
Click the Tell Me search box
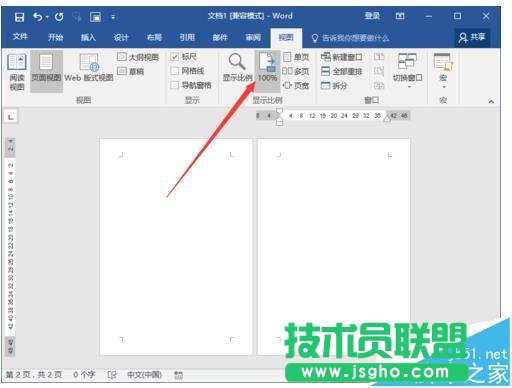pos(350,38)
